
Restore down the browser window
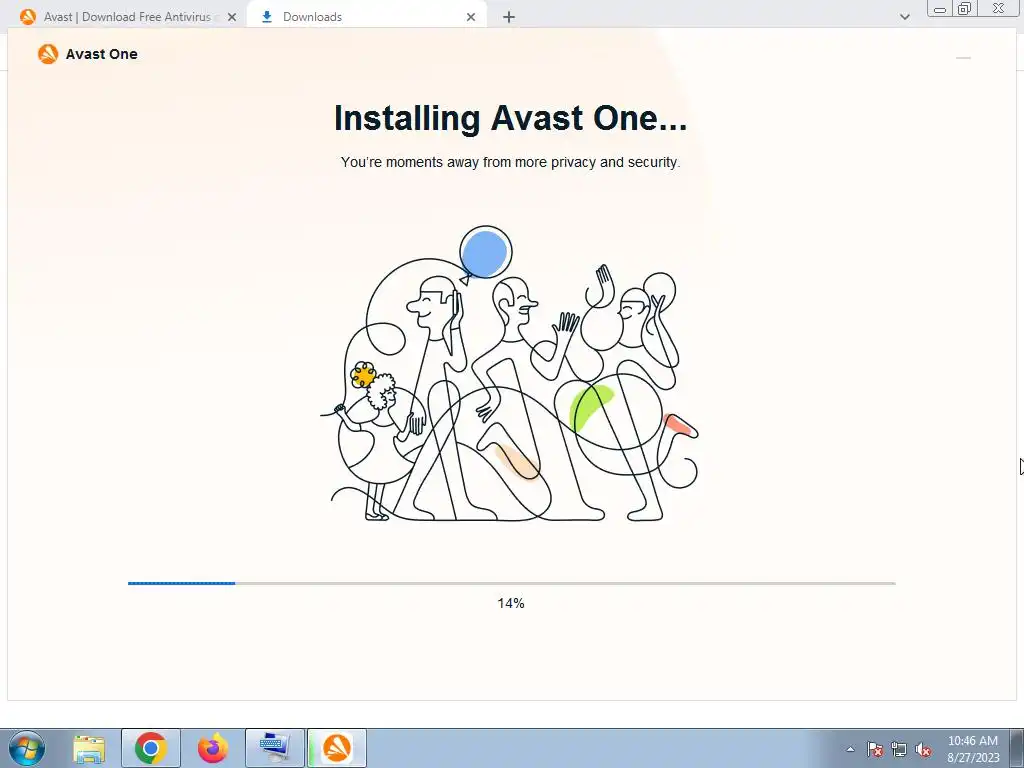(x=964, y=8)
